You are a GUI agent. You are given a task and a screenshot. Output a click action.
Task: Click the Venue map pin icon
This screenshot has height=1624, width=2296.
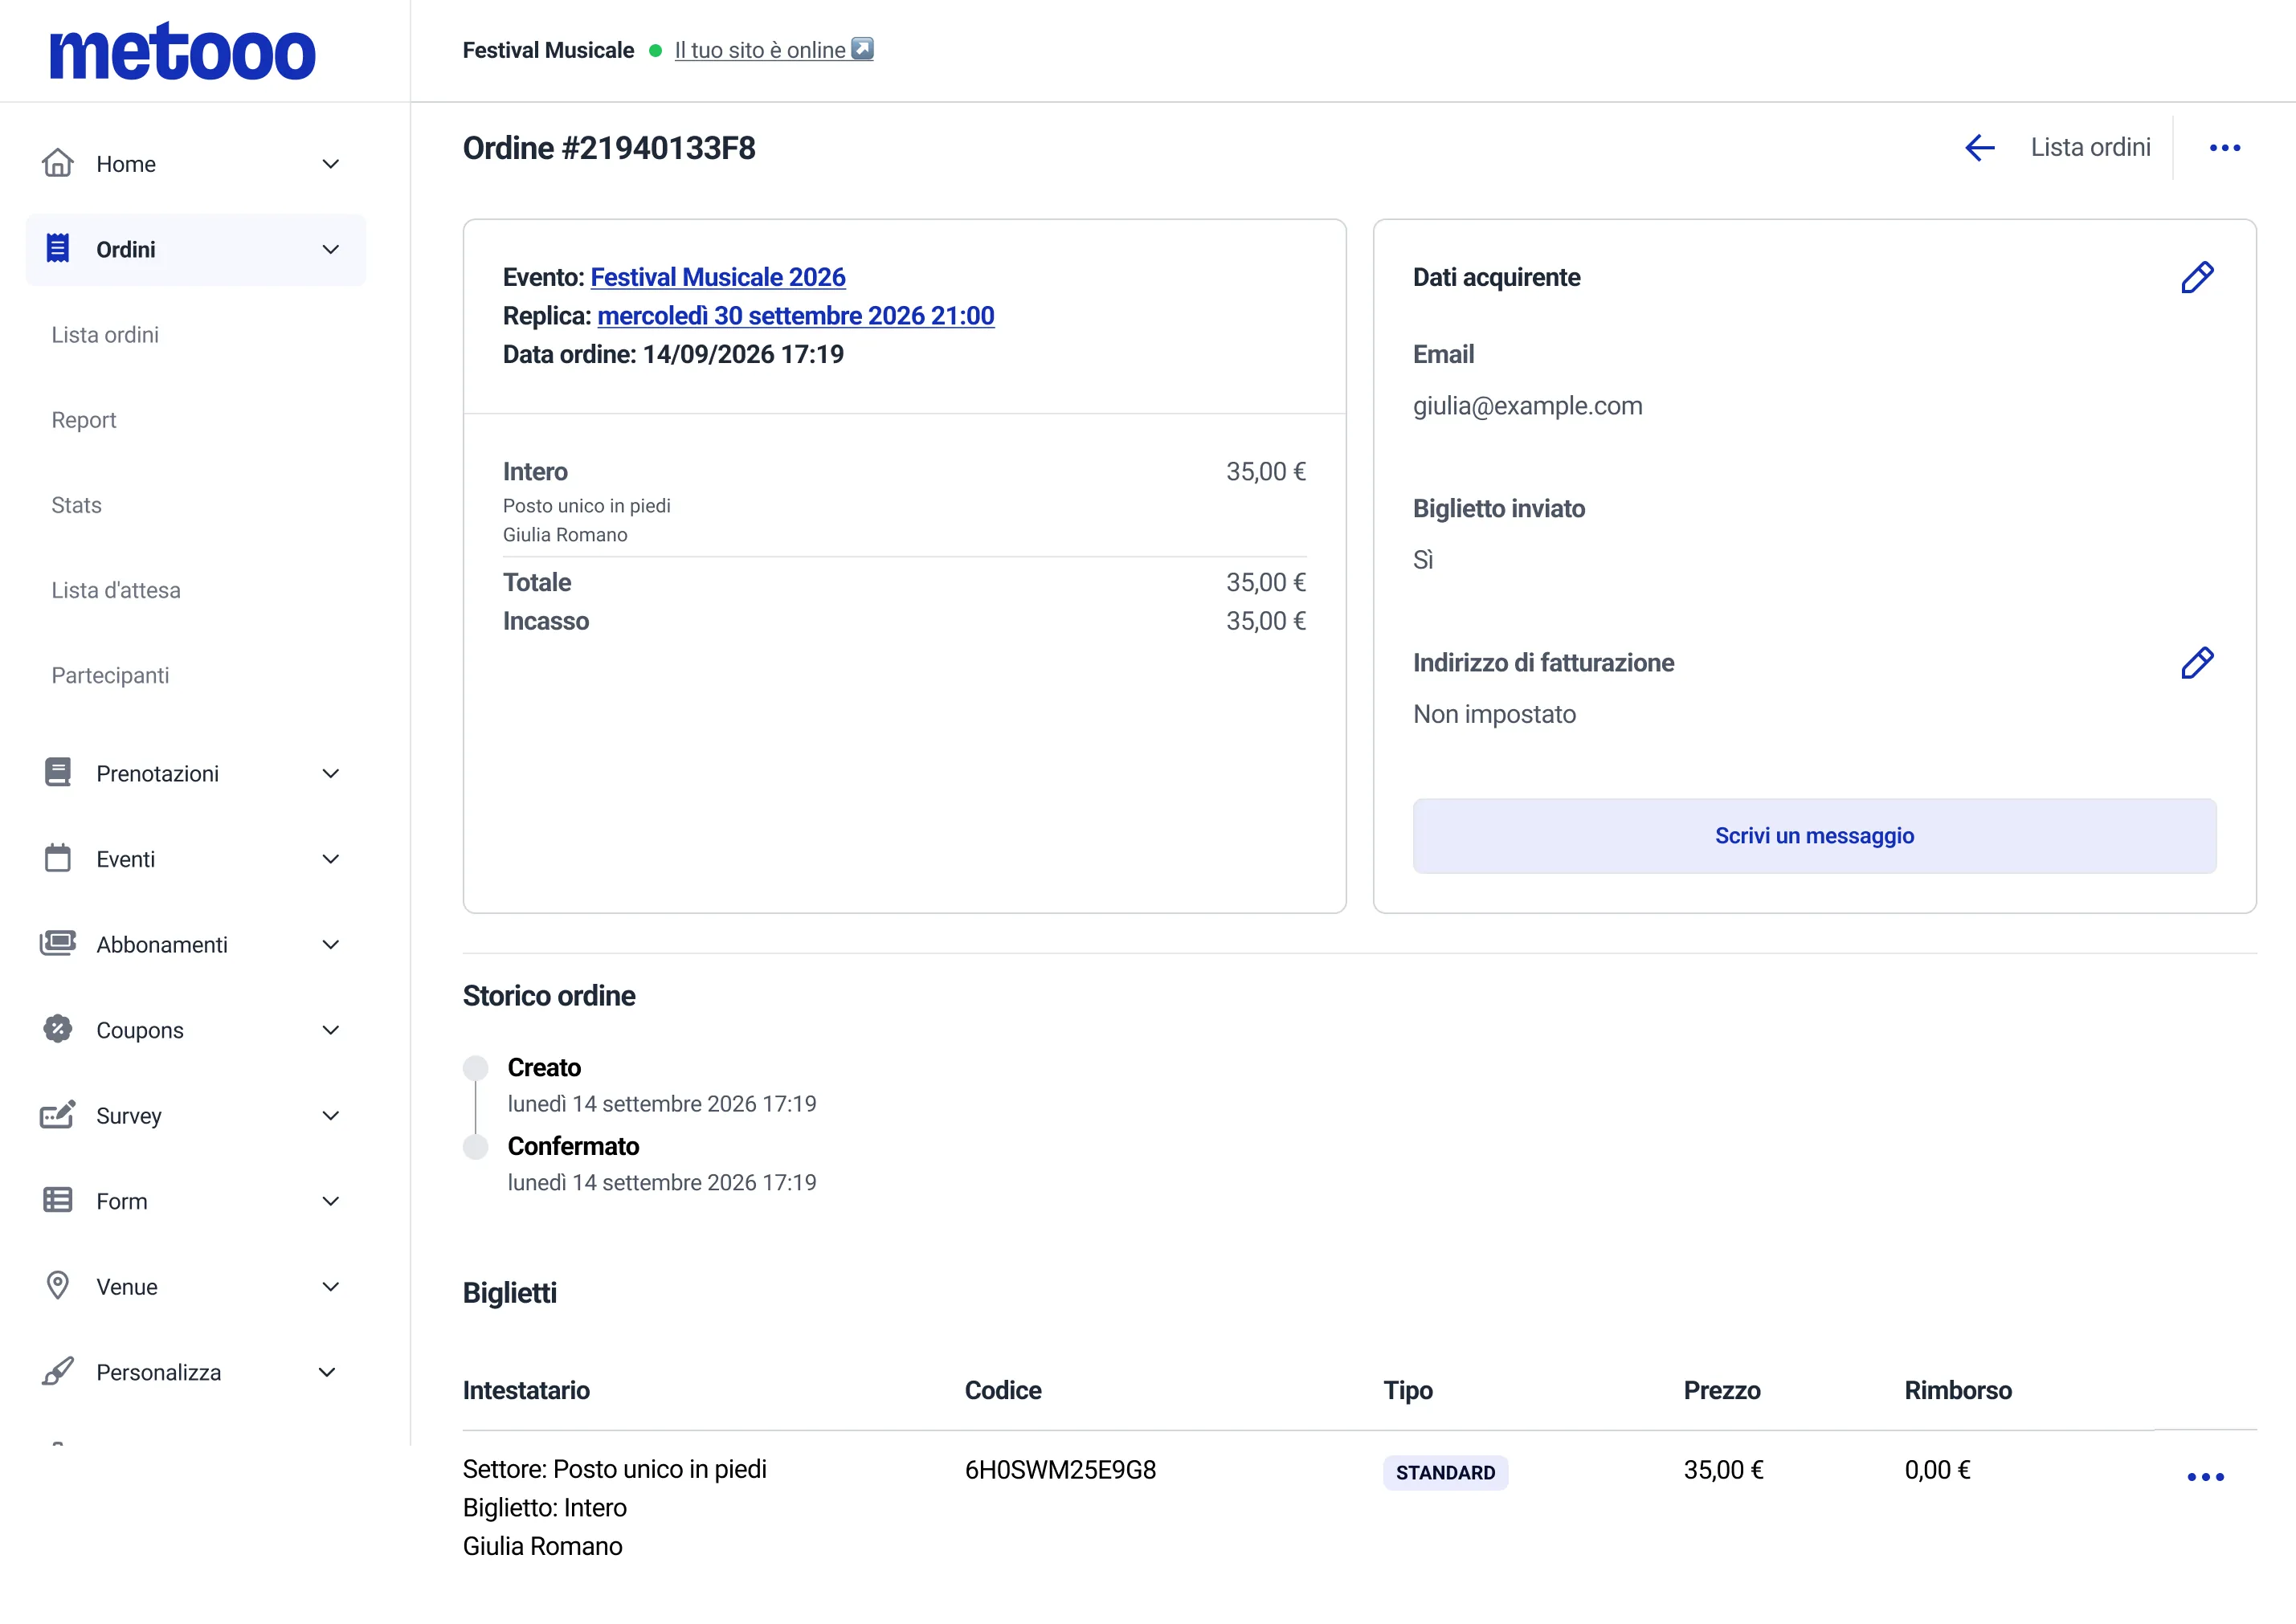click(x=58, y=1285)
